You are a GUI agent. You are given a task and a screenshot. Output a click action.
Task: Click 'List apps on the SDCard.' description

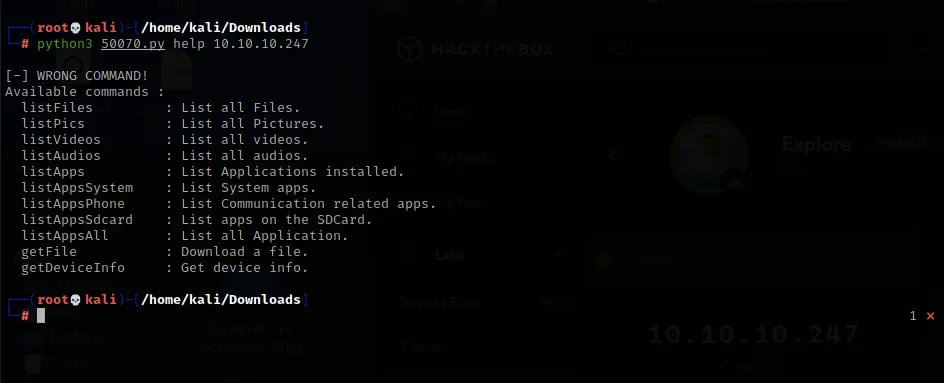[x=277, y=220]
